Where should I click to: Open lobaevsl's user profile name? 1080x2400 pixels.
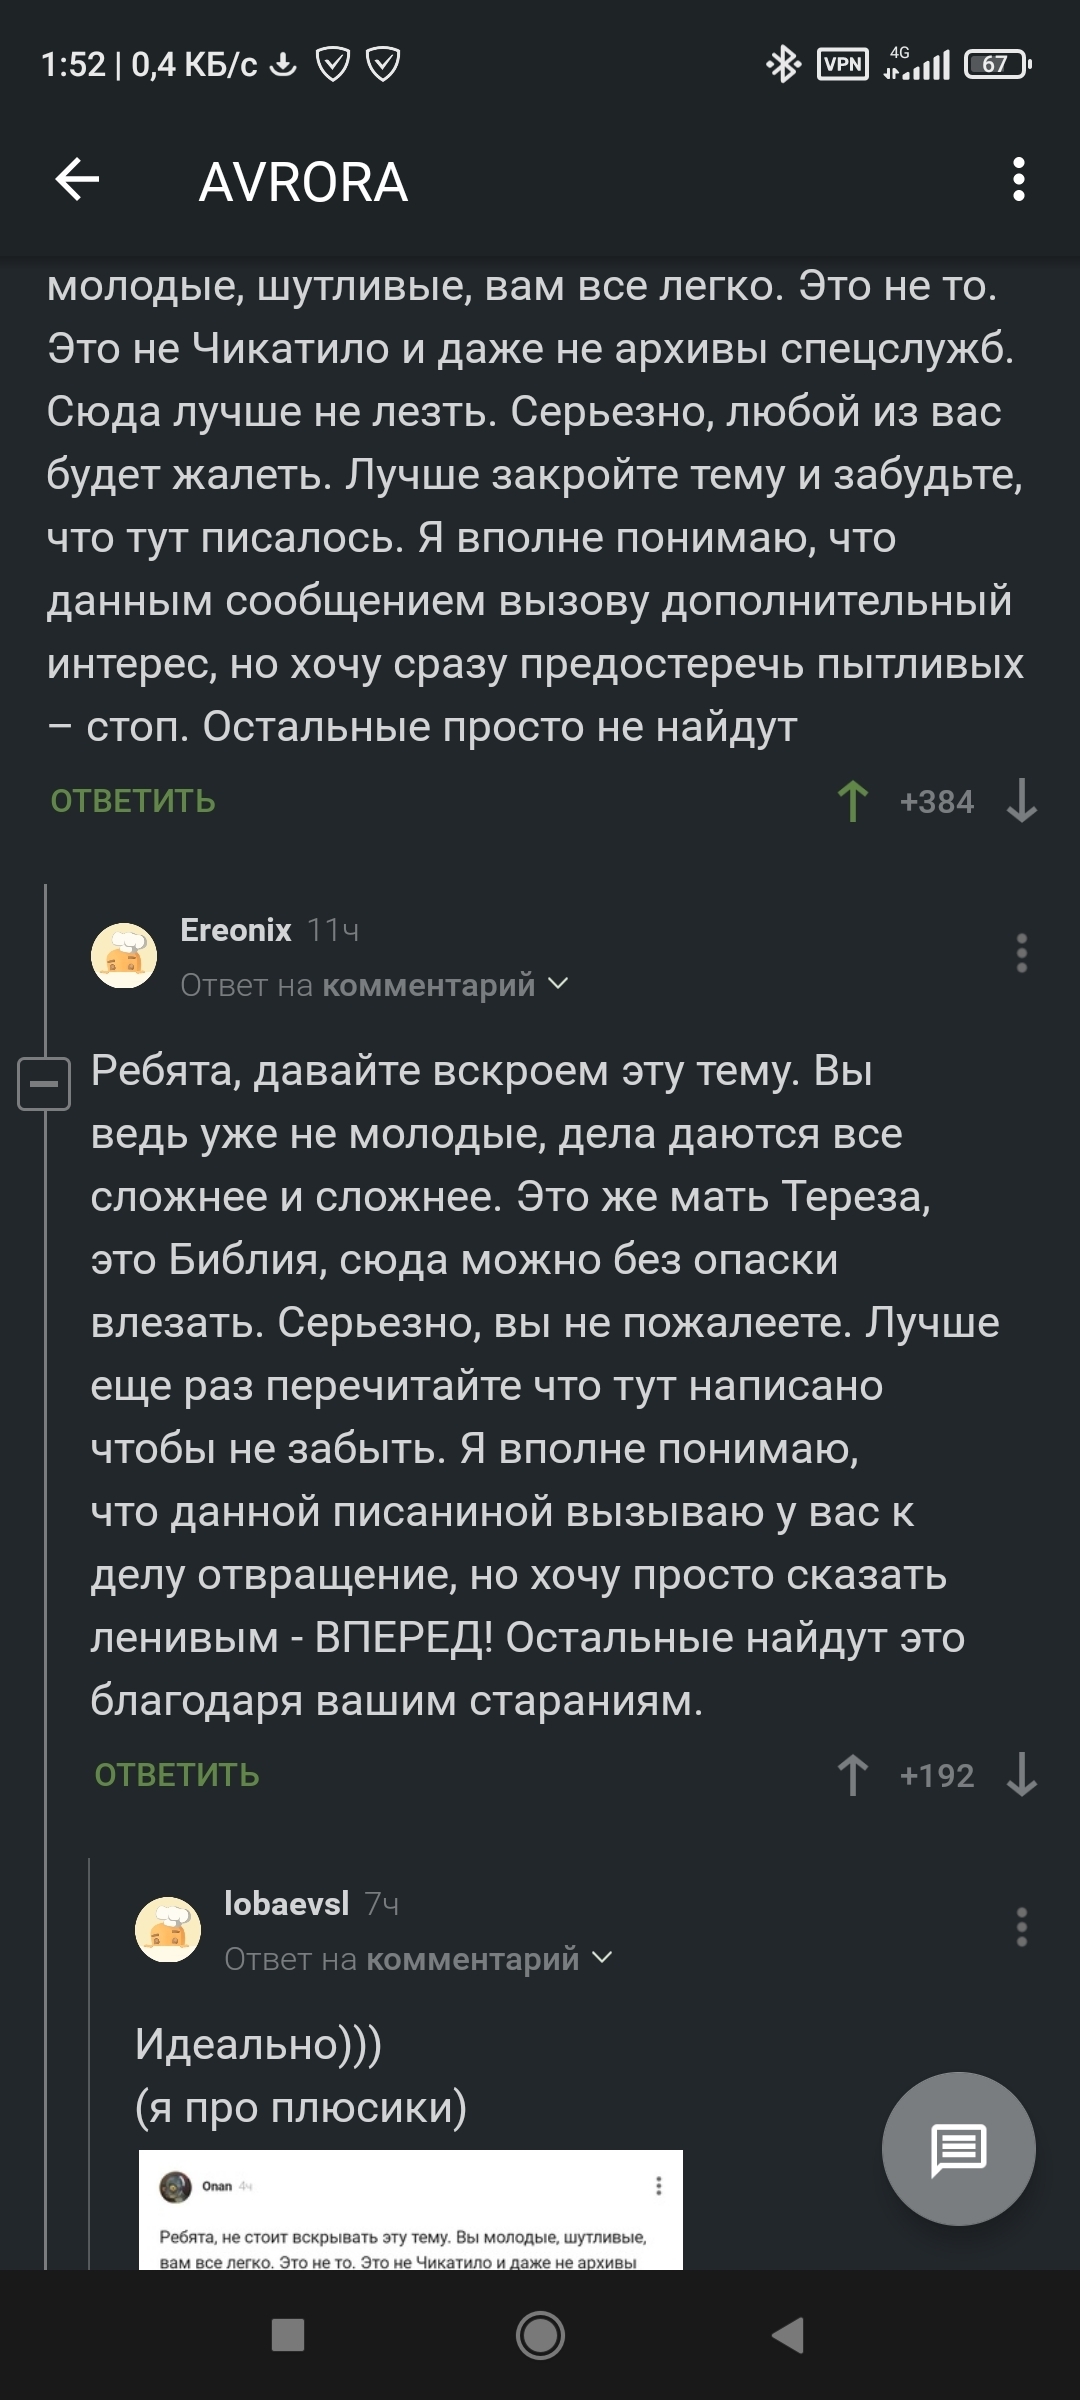pyautogui.click(x=286, y=1904)
